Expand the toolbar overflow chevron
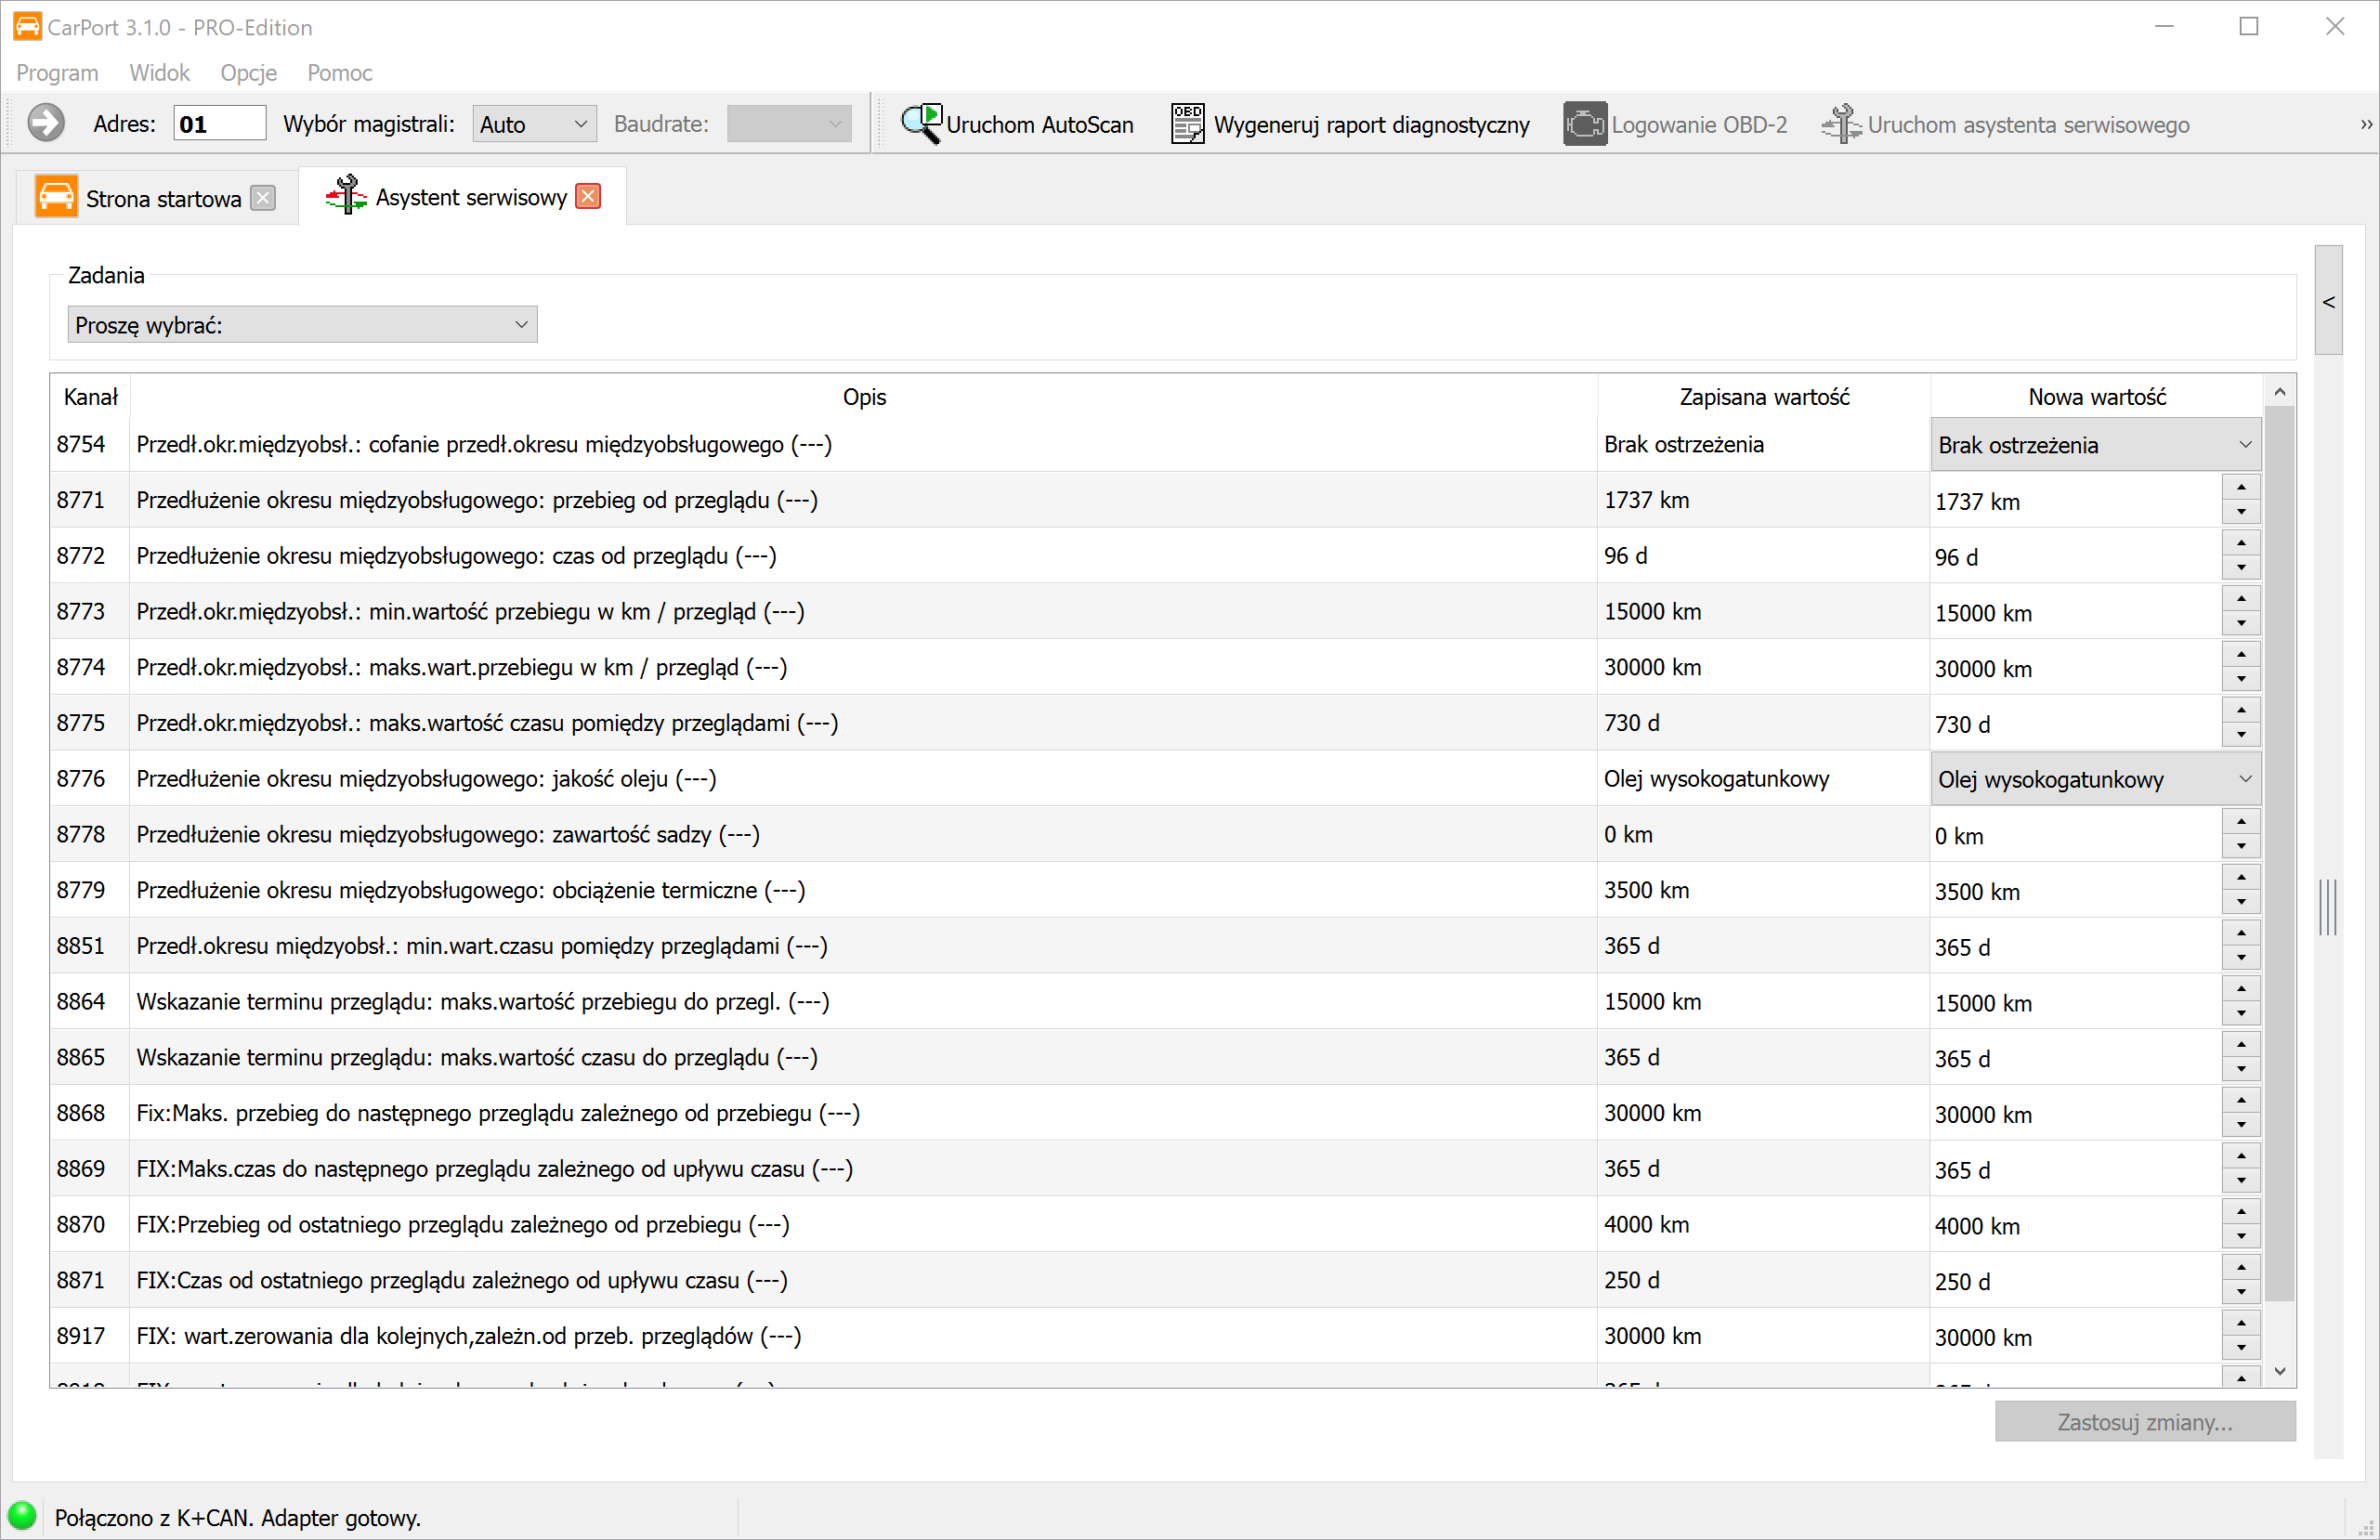This screenshot has height=1540, width=2380. [2366, 125]
